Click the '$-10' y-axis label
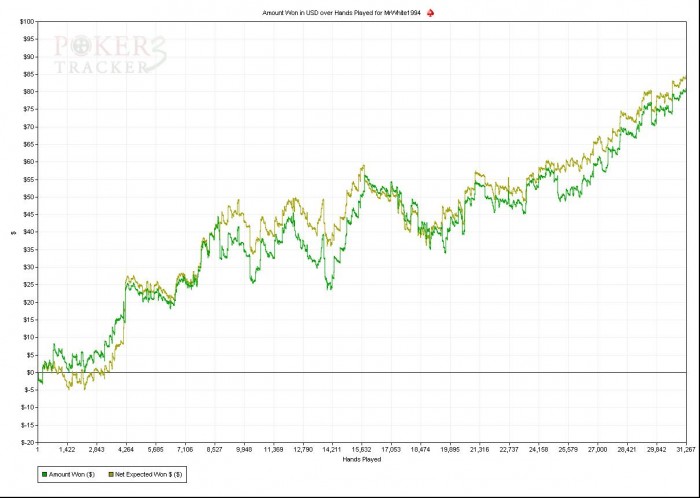Viewport: 700px width, 498px height. [28, 407]
